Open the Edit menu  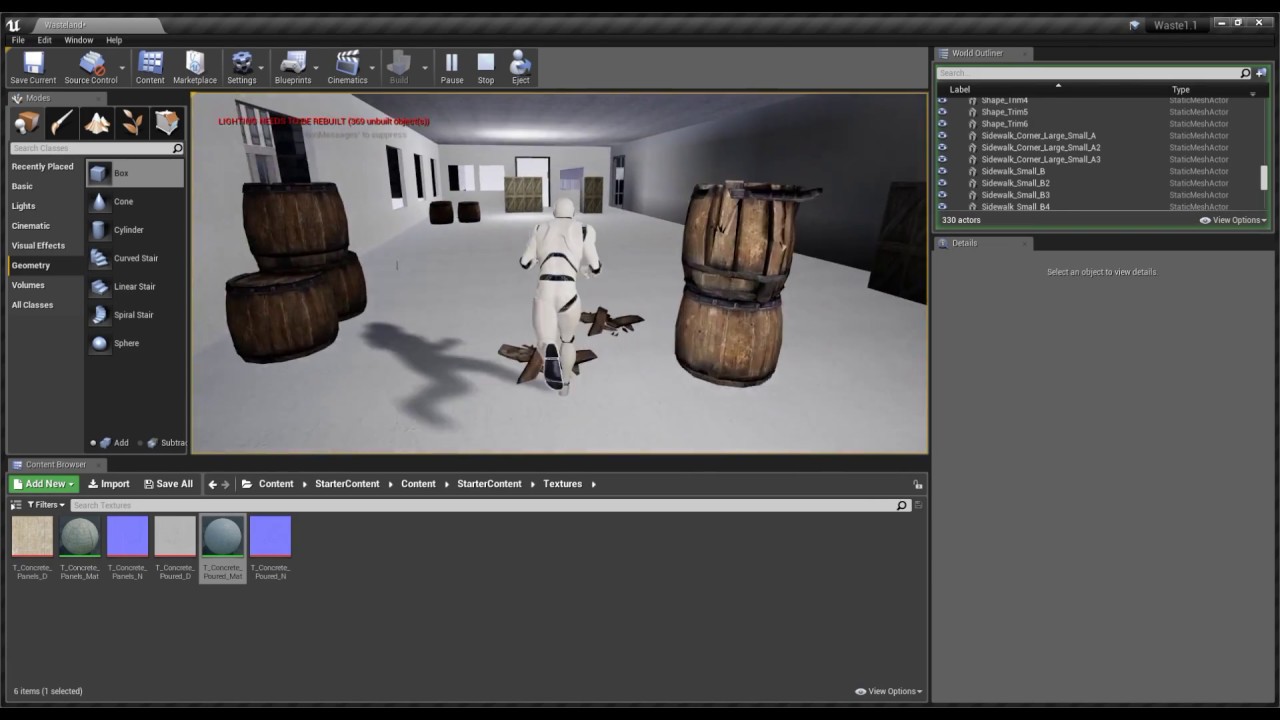coord(45,40)
